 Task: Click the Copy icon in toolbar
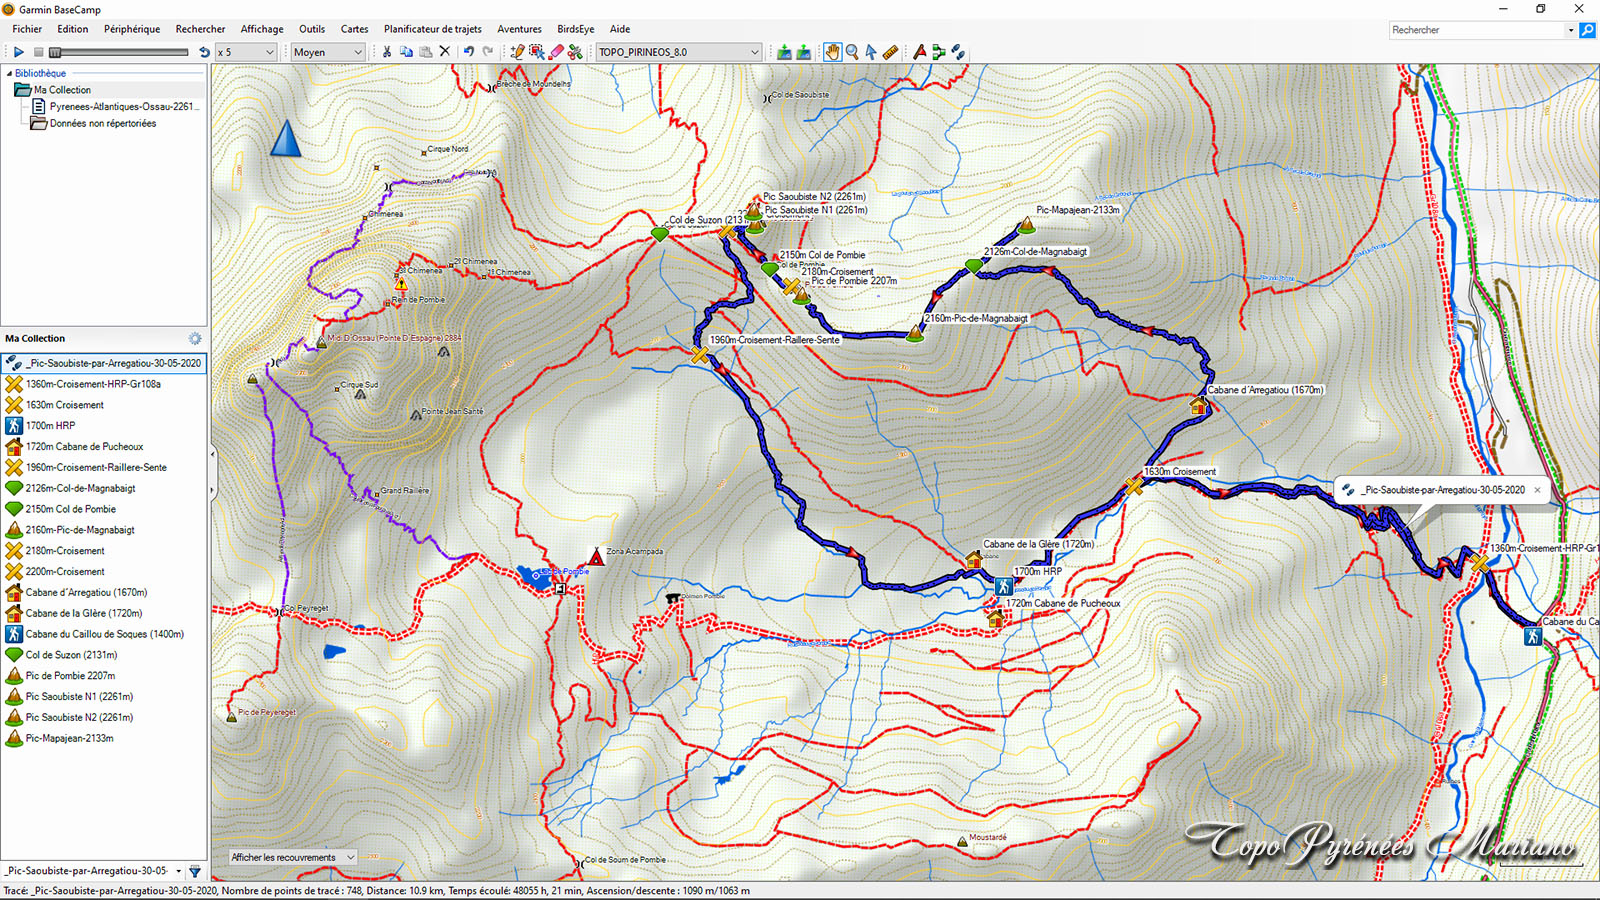tap(406, 52)
